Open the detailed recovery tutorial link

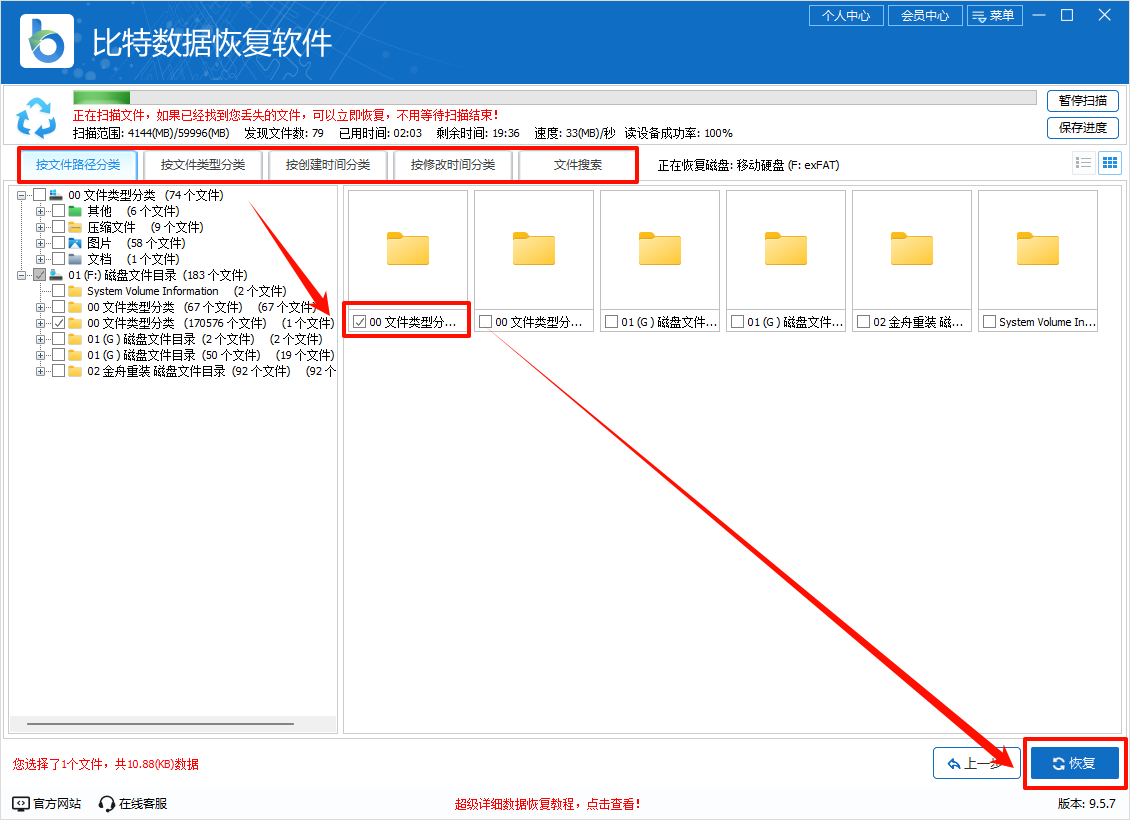pyautogui.click(x=547, y=803)
